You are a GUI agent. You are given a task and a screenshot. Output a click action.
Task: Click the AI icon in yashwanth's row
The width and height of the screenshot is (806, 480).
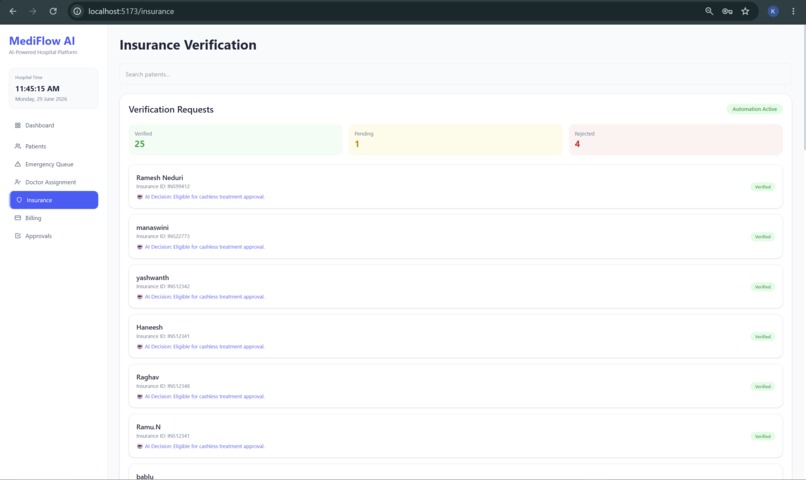click(x=139, y=297)
